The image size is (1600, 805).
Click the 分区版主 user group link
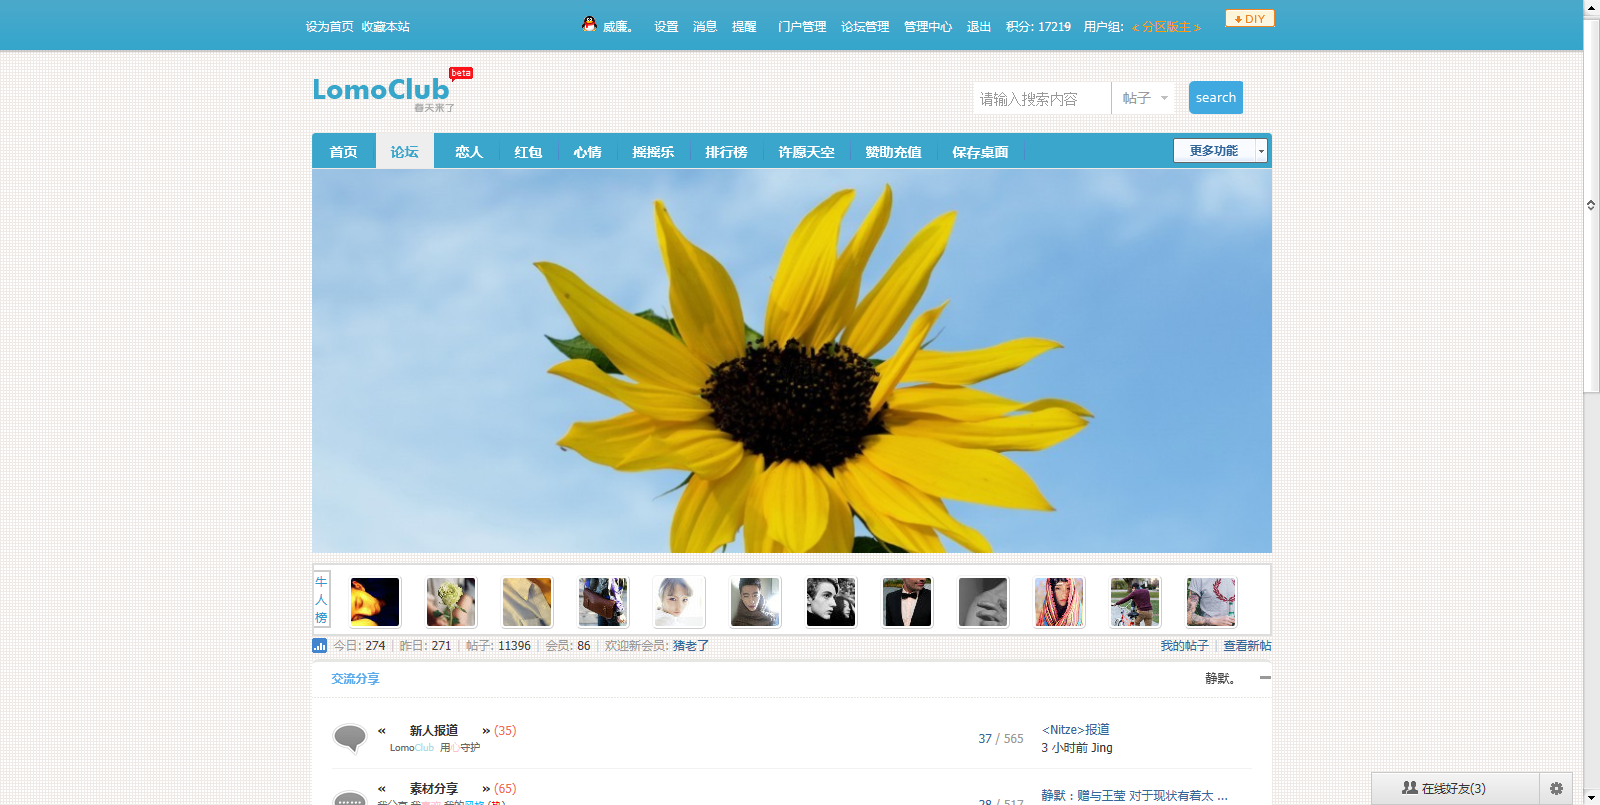click(x=1166, y=27)
